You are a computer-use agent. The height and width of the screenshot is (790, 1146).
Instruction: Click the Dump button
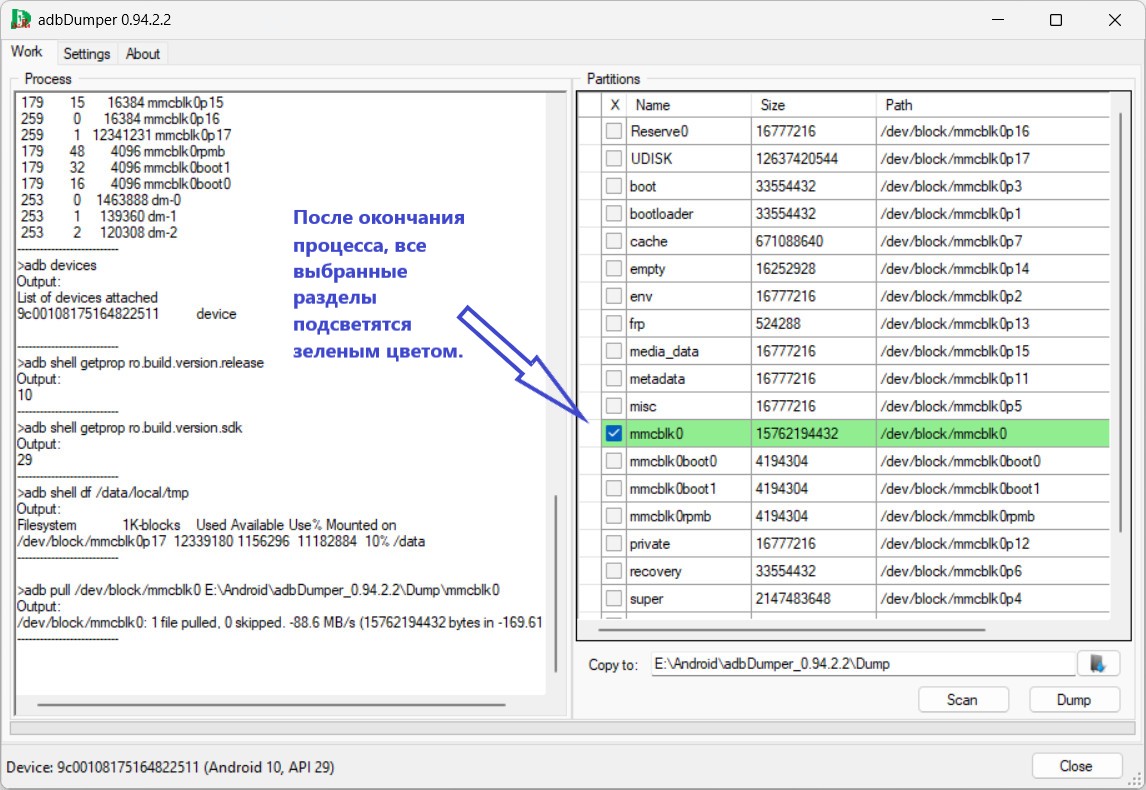click(x=1074, y=699)
